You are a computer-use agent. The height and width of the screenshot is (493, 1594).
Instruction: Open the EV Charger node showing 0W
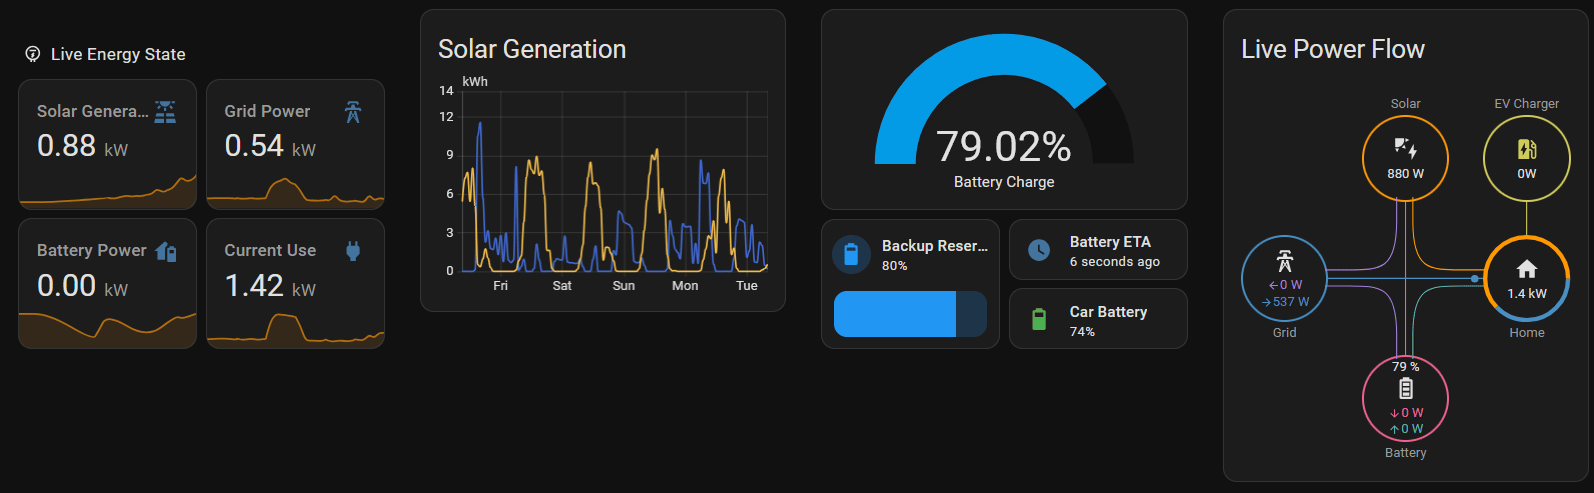pos(1526,158)
